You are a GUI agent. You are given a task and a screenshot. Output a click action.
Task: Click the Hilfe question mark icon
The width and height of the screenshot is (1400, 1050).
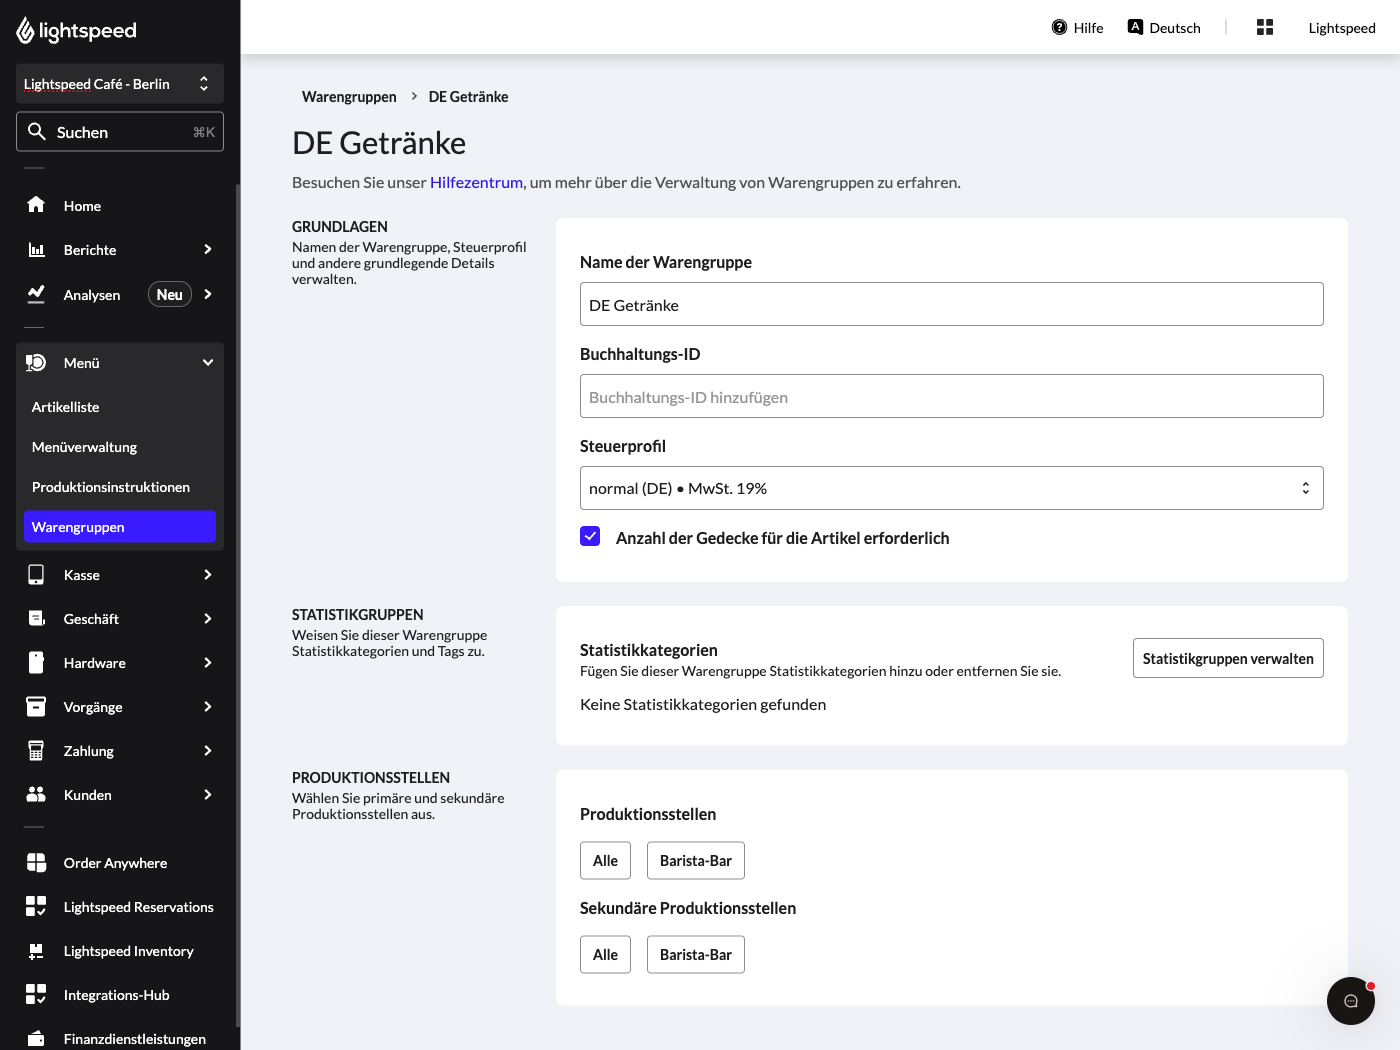click(1059, 27)
